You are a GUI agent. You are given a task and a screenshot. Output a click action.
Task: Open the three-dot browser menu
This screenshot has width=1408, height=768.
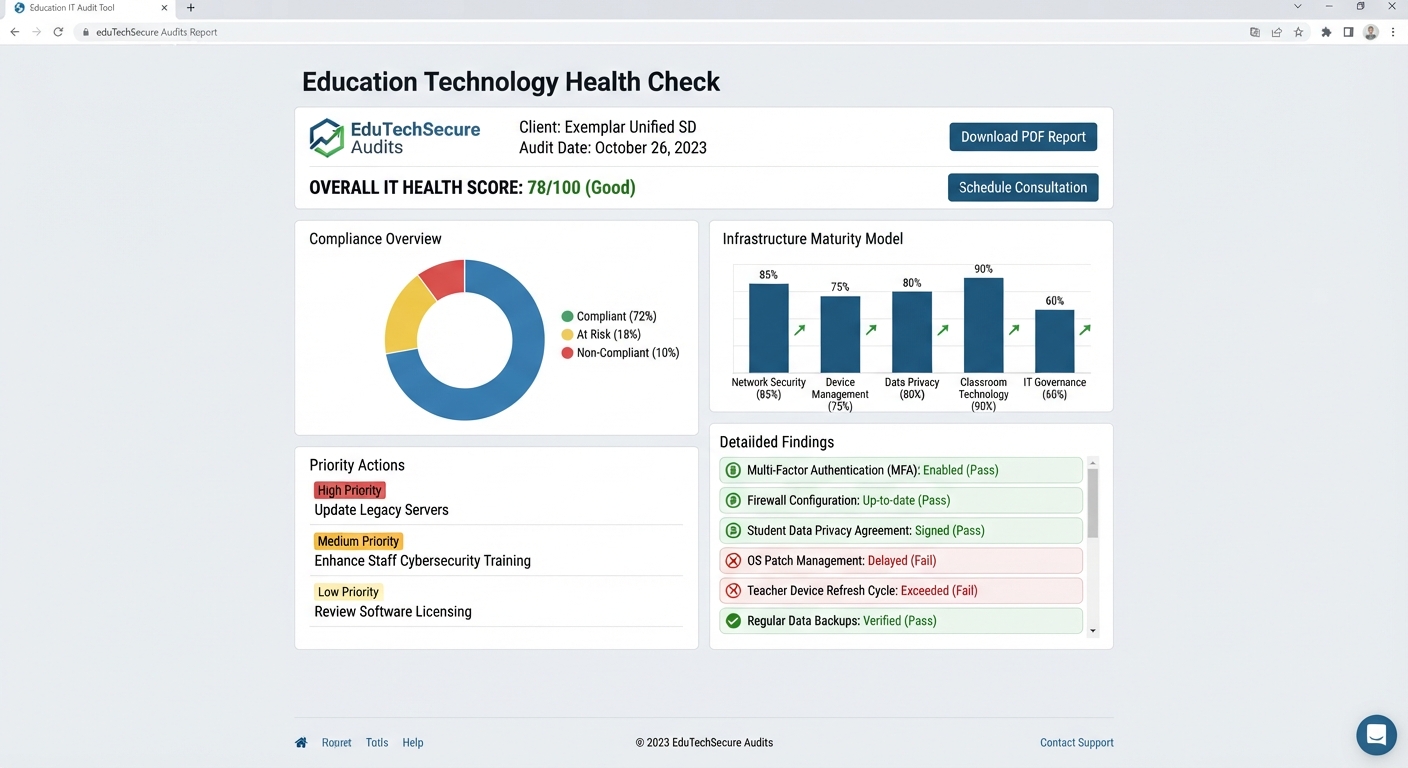[1393, 32]
